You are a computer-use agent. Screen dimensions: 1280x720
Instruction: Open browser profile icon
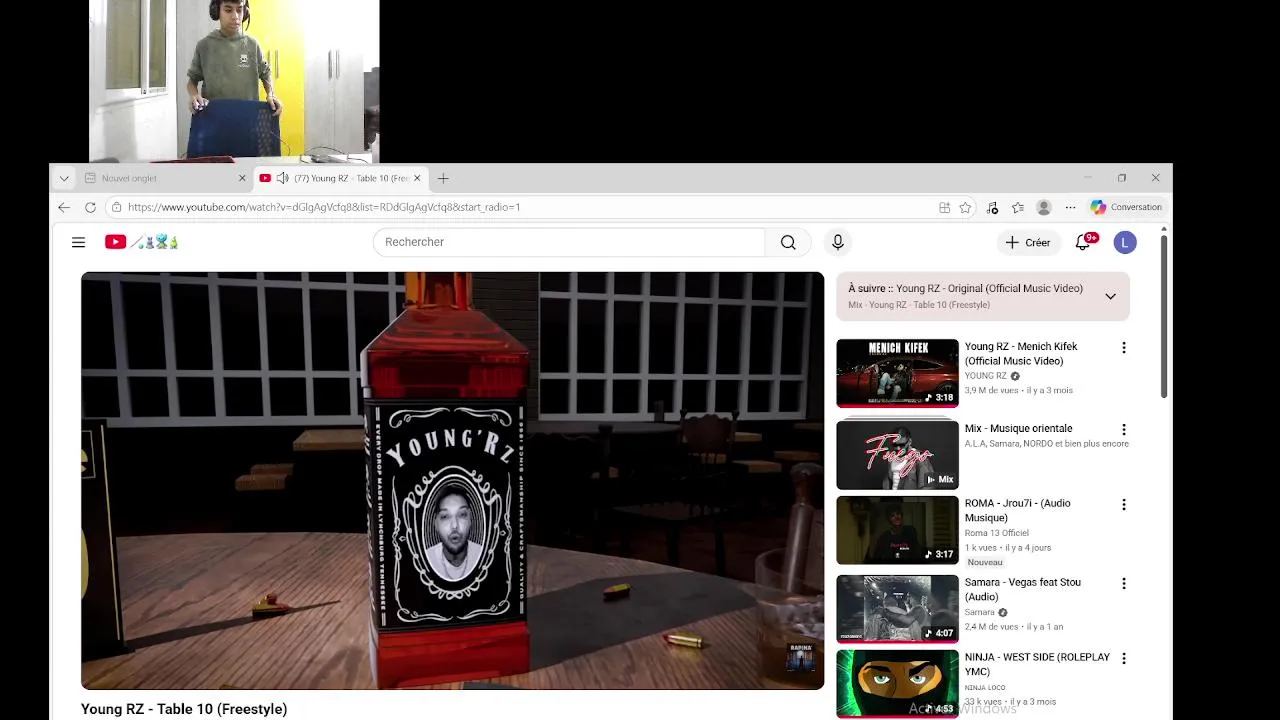click(1044, 207)
